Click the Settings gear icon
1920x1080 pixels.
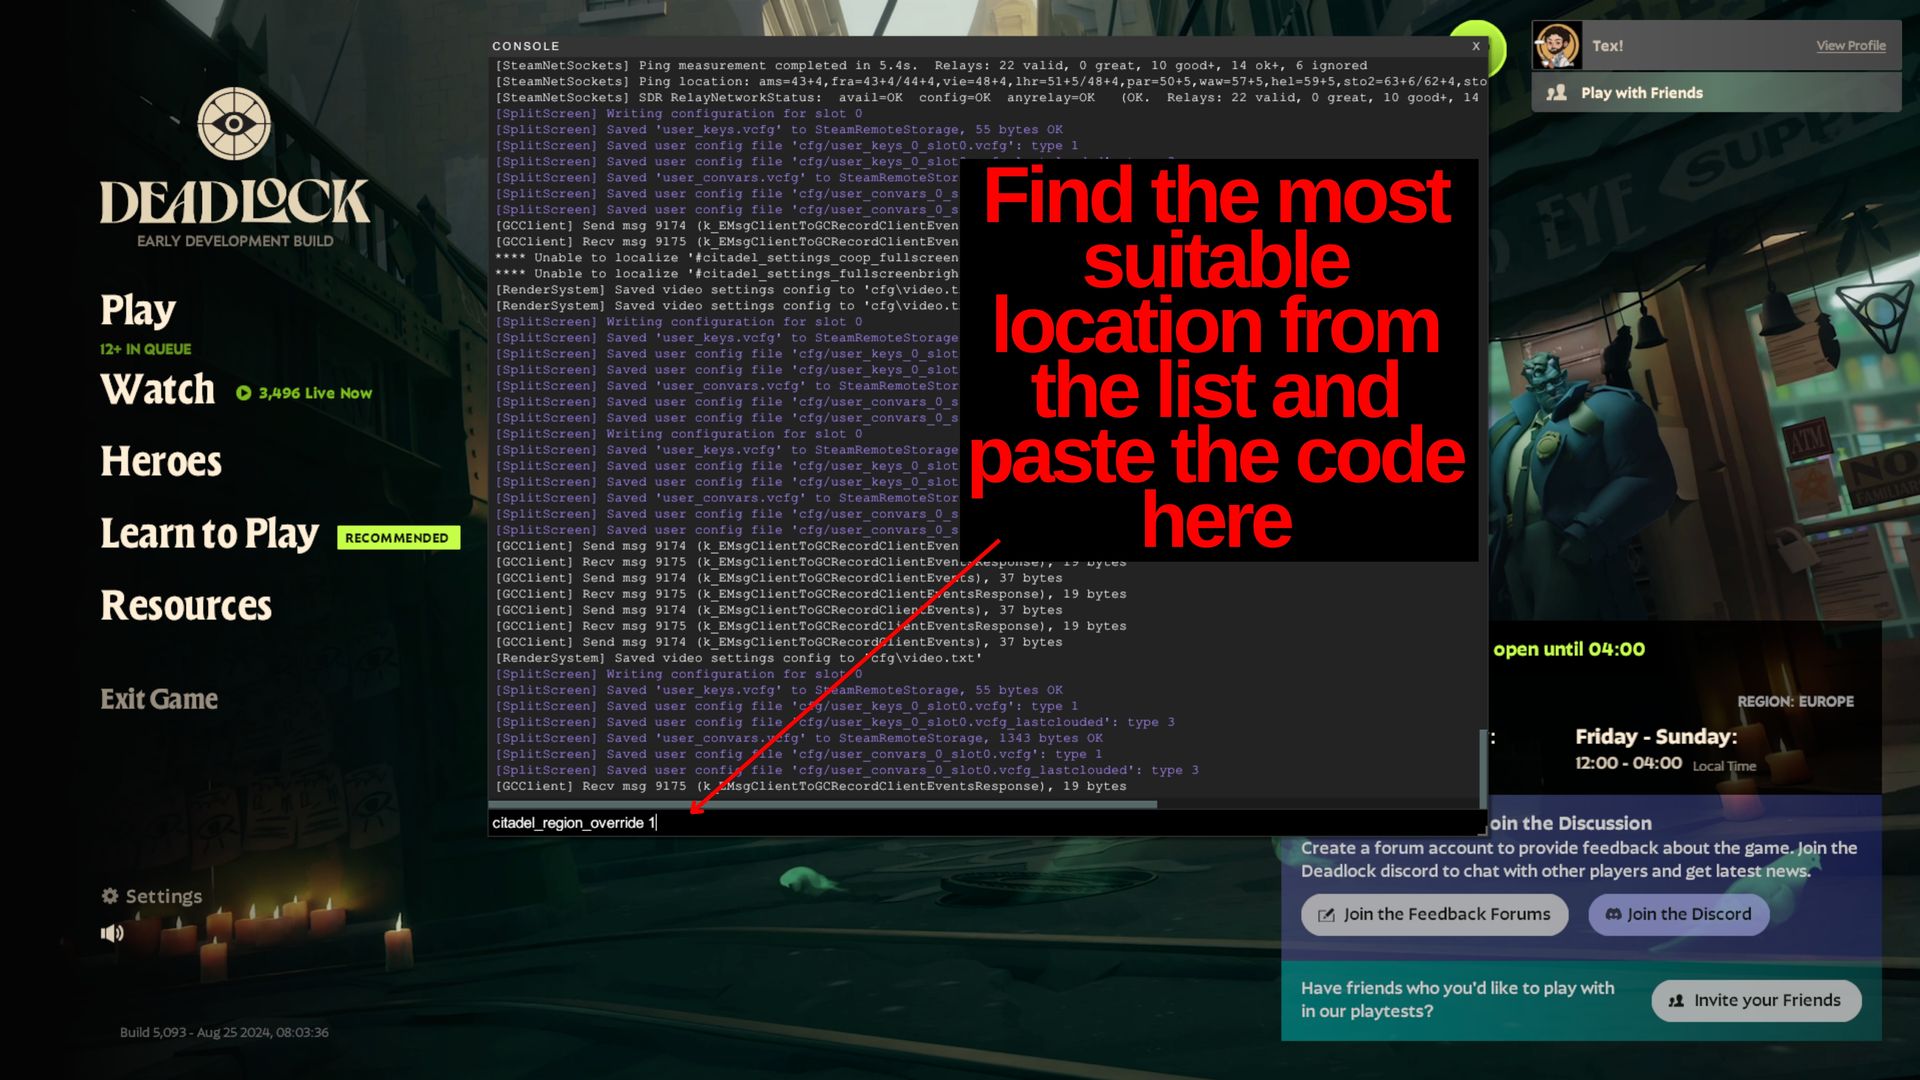coord(109,895)
